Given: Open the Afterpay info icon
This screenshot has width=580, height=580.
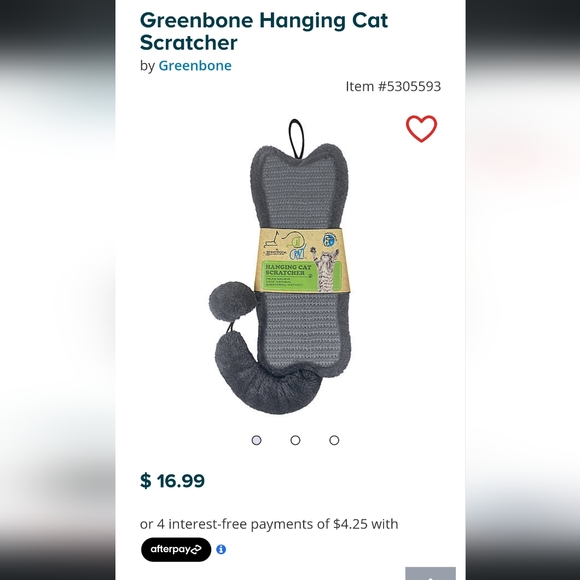Looking at the screenshot, I should click(221, 549).
